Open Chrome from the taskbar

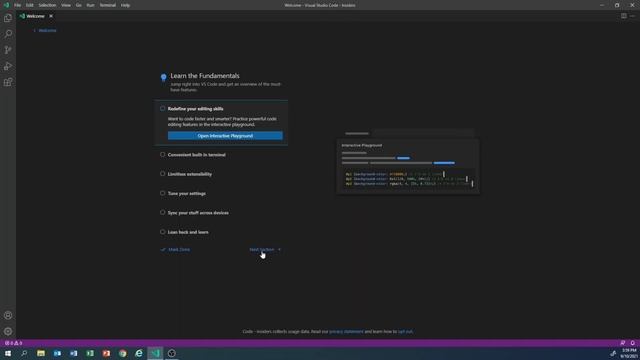click(122, 353)
